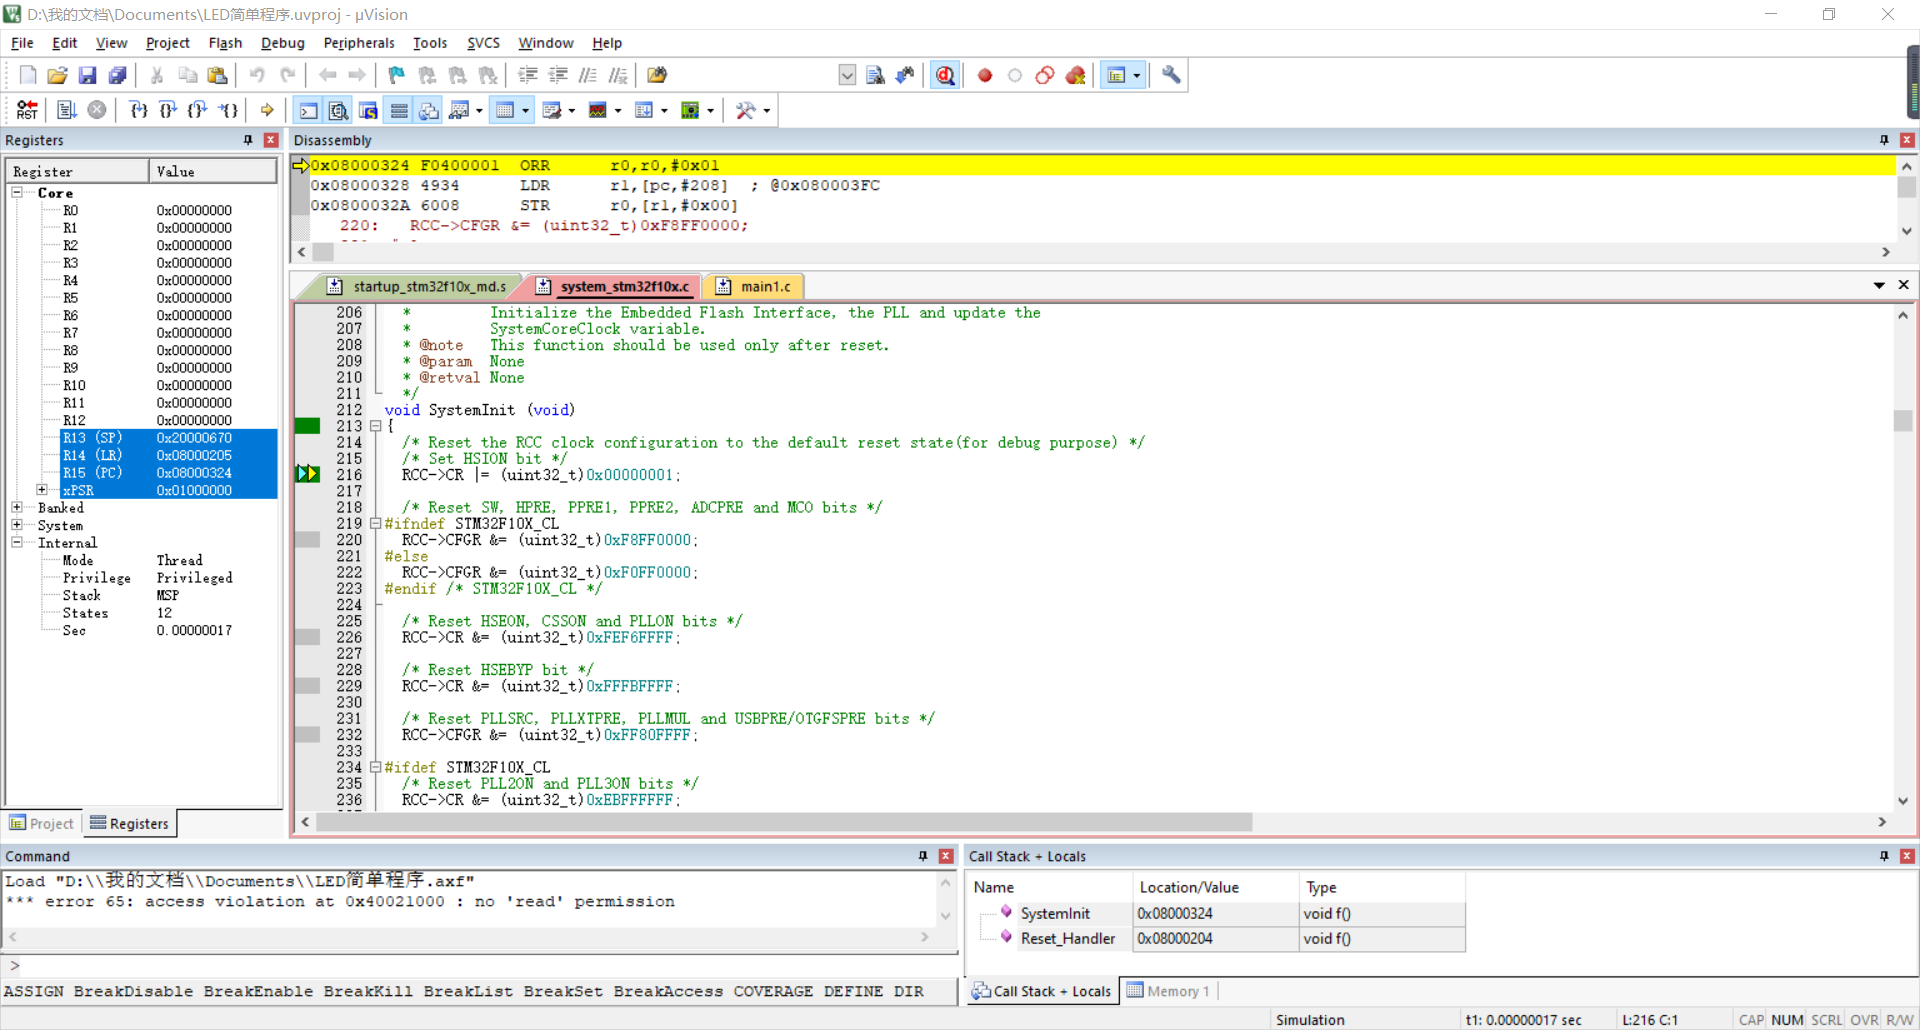The height and width of the screenshot is (1030, 1920).
Task: Open the Peripherals menu
Action: pyautogui.click(x=359, y=43)
